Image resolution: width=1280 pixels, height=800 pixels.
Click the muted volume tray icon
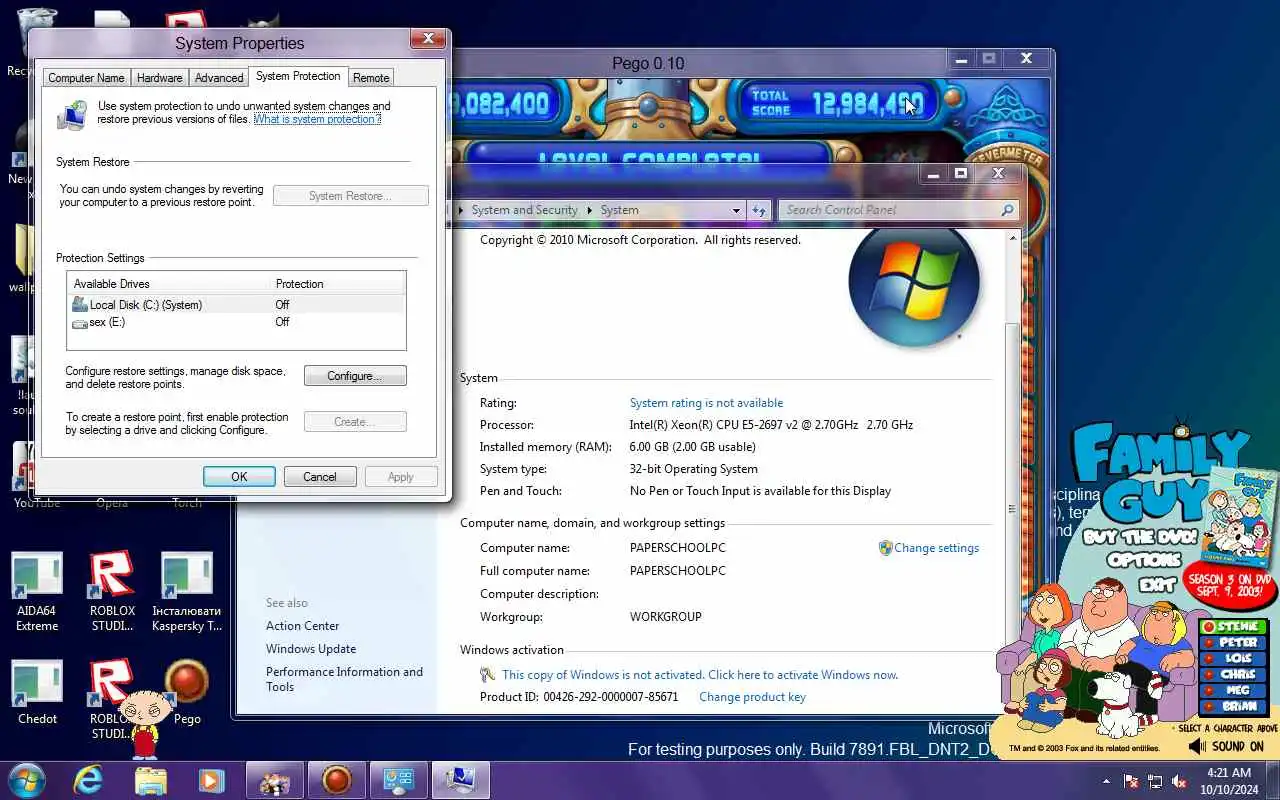pyautogui.click(x=1179, y=781)
